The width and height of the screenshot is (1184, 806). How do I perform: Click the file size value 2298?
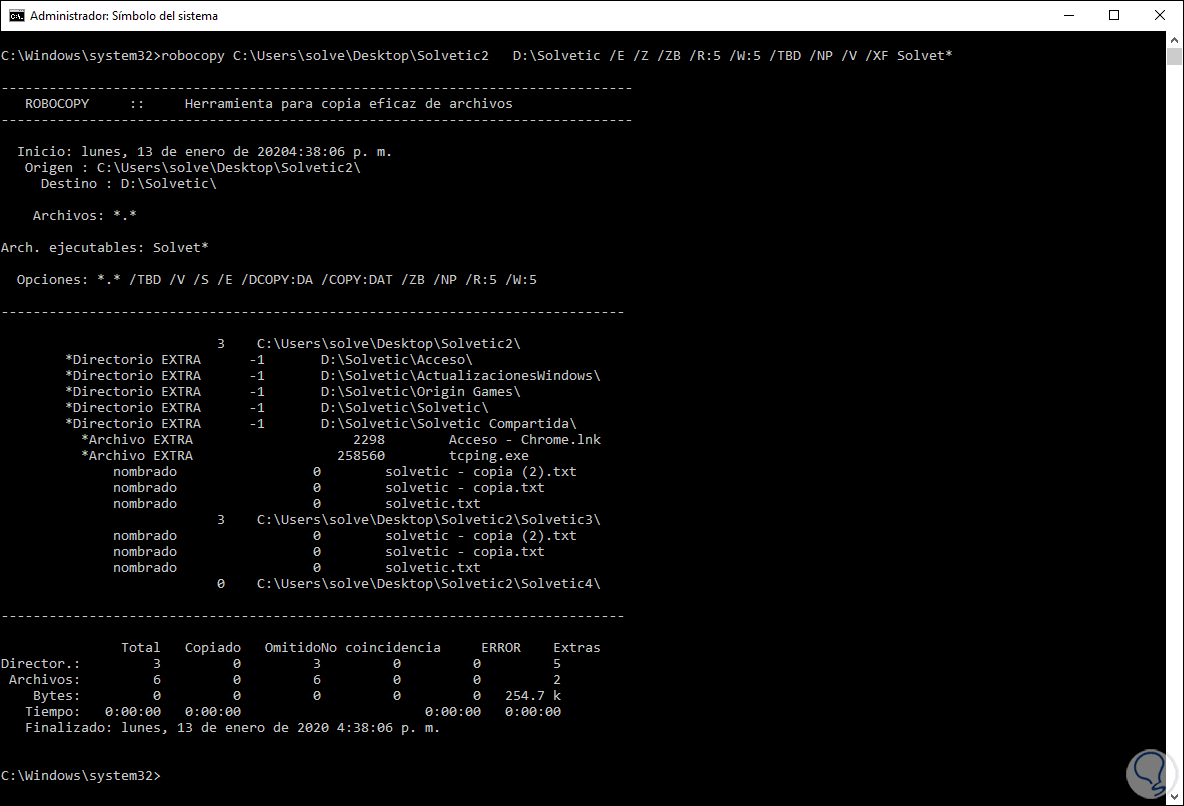[x=368, y=440]
